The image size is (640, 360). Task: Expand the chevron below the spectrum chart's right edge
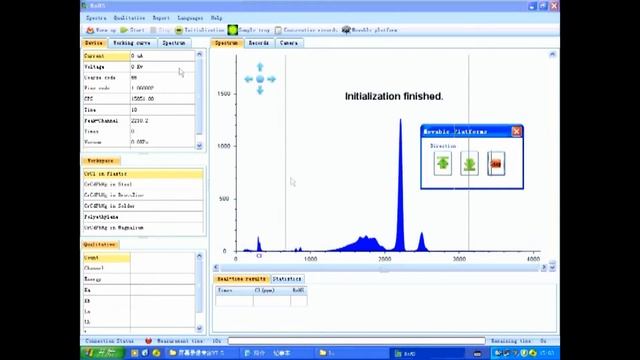pos(552,267)
